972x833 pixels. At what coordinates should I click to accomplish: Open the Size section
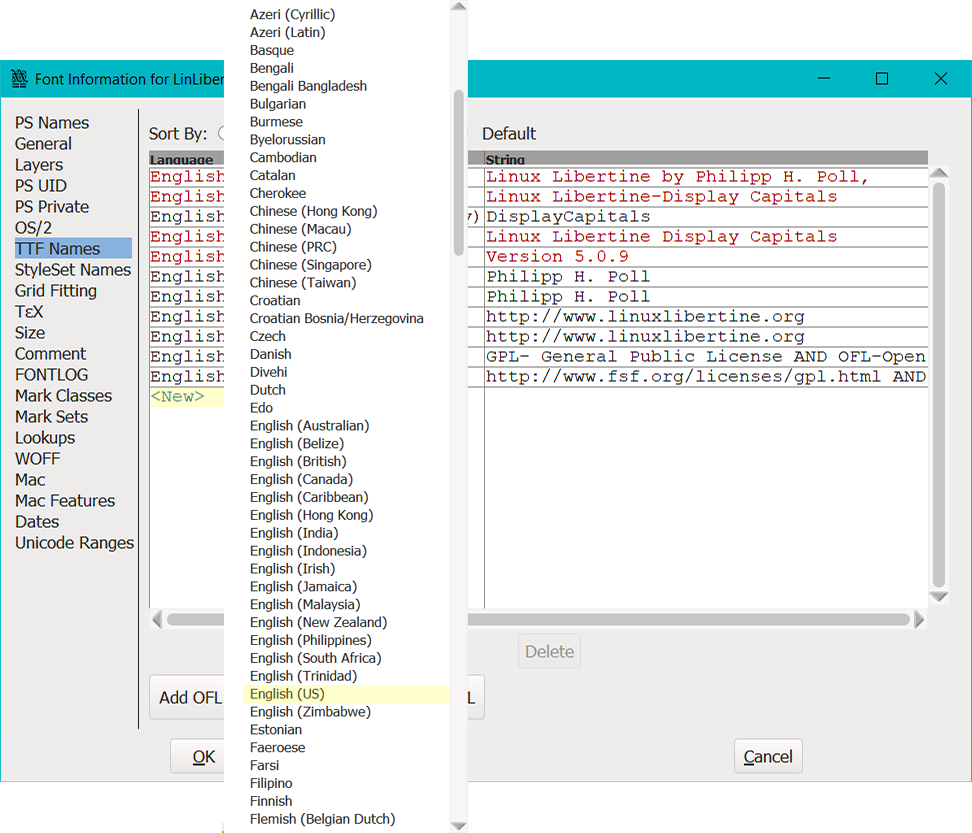click(30, 333)
